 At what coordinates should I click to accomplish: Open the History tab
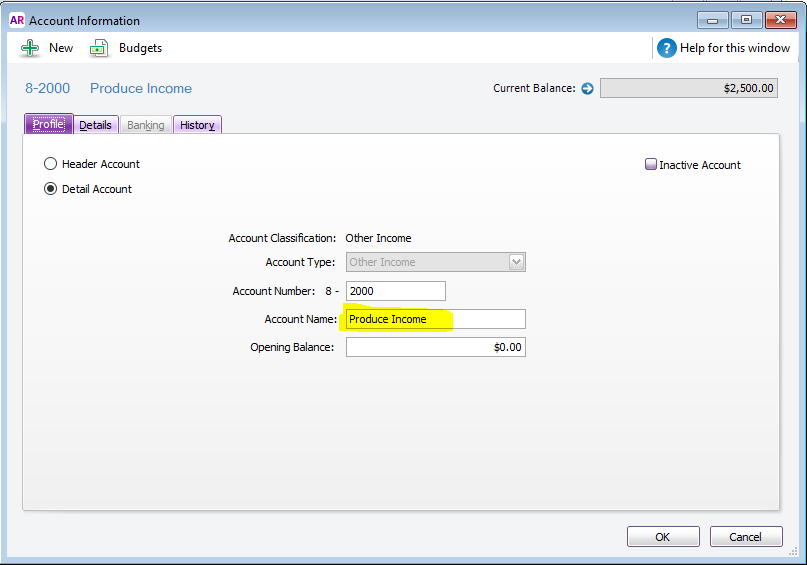197,125
